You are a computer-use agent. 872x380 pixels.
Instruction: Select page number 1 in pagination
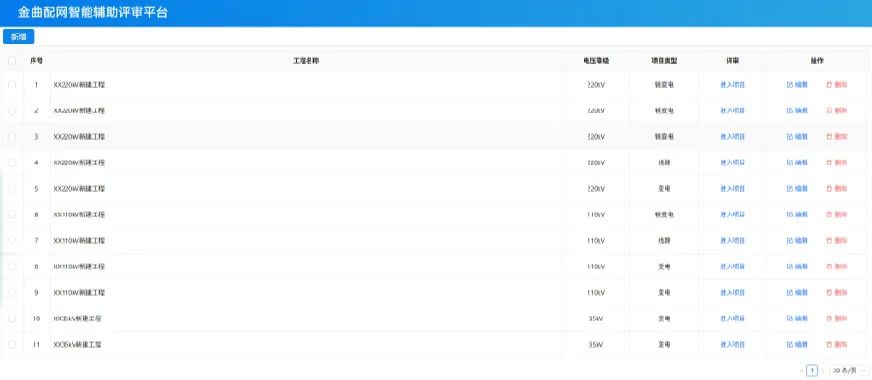pyautogui.click(x=812, y=370)
